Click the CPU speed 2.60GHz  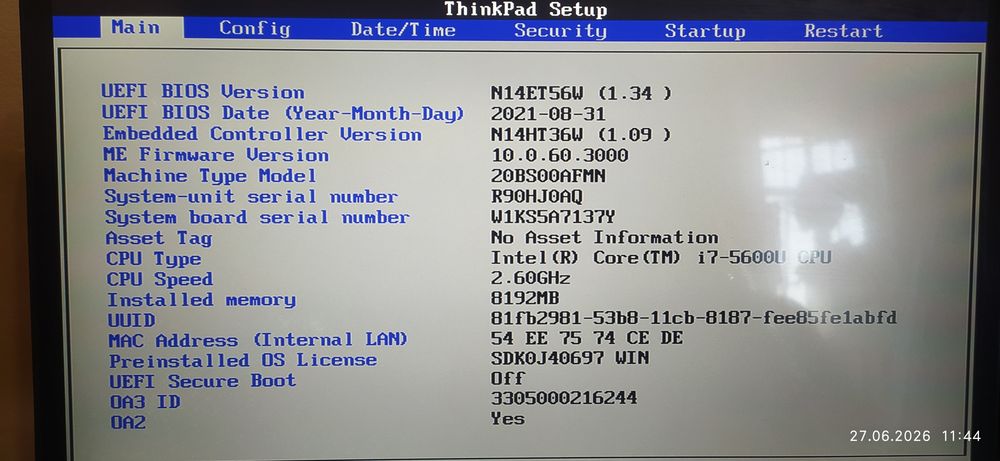(530, 278)
